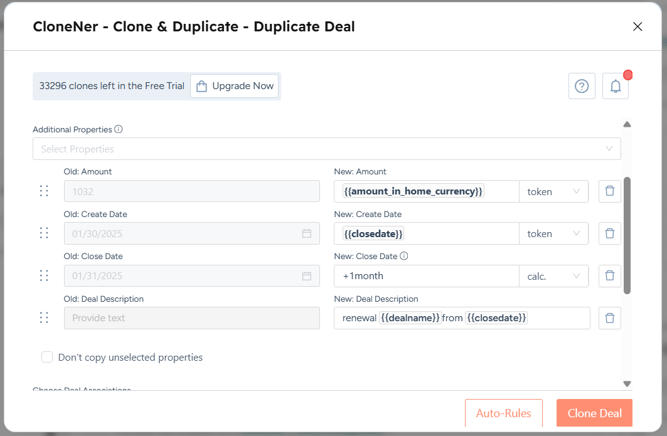This screenshot has width=667, height=436.
Task: Open the notifications bell icon
Action: click(x=615, y=86)
